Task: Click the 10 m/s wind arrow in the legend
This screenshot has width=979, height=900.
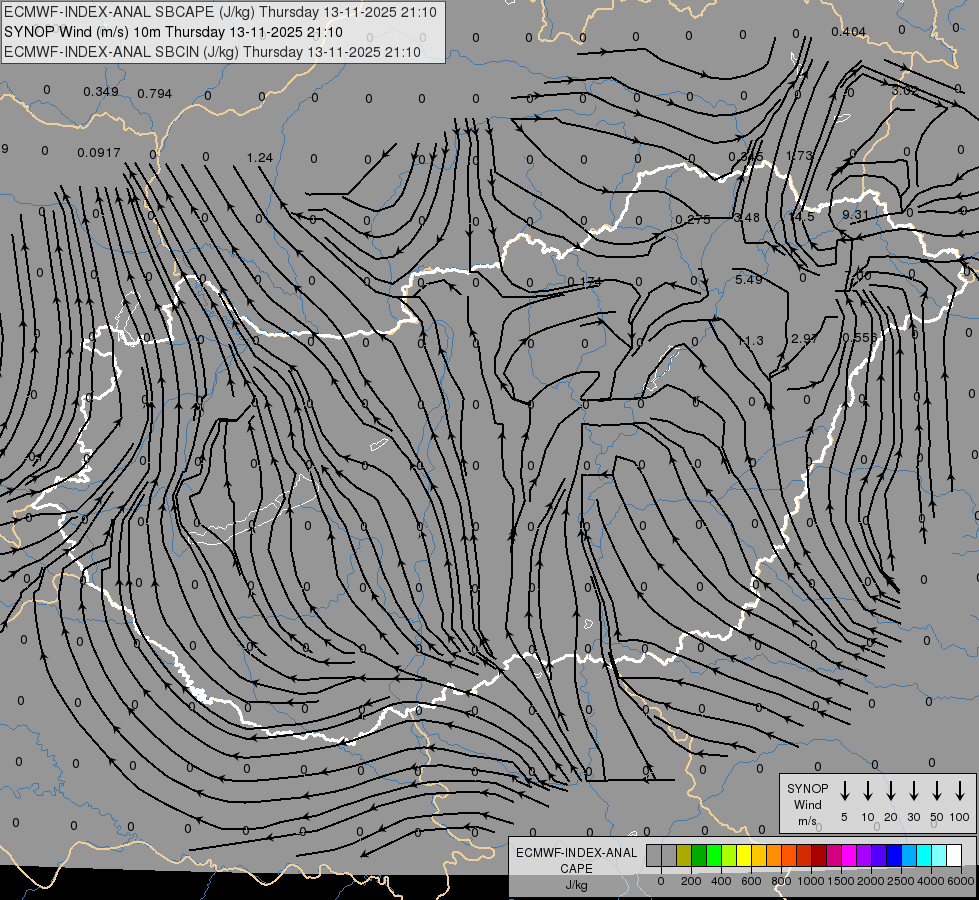Action: tap(867, 791)
